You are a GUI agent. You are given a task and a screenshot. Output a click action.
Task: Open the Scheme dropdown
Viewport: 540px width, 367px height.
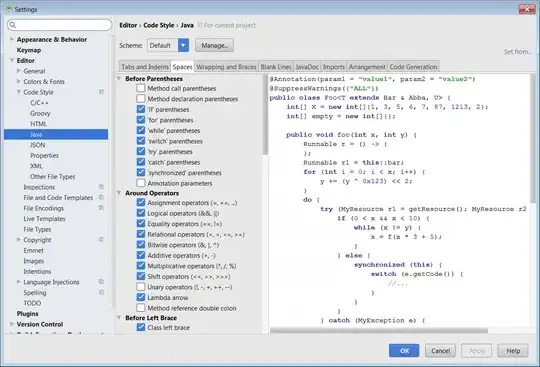(183, 45)
